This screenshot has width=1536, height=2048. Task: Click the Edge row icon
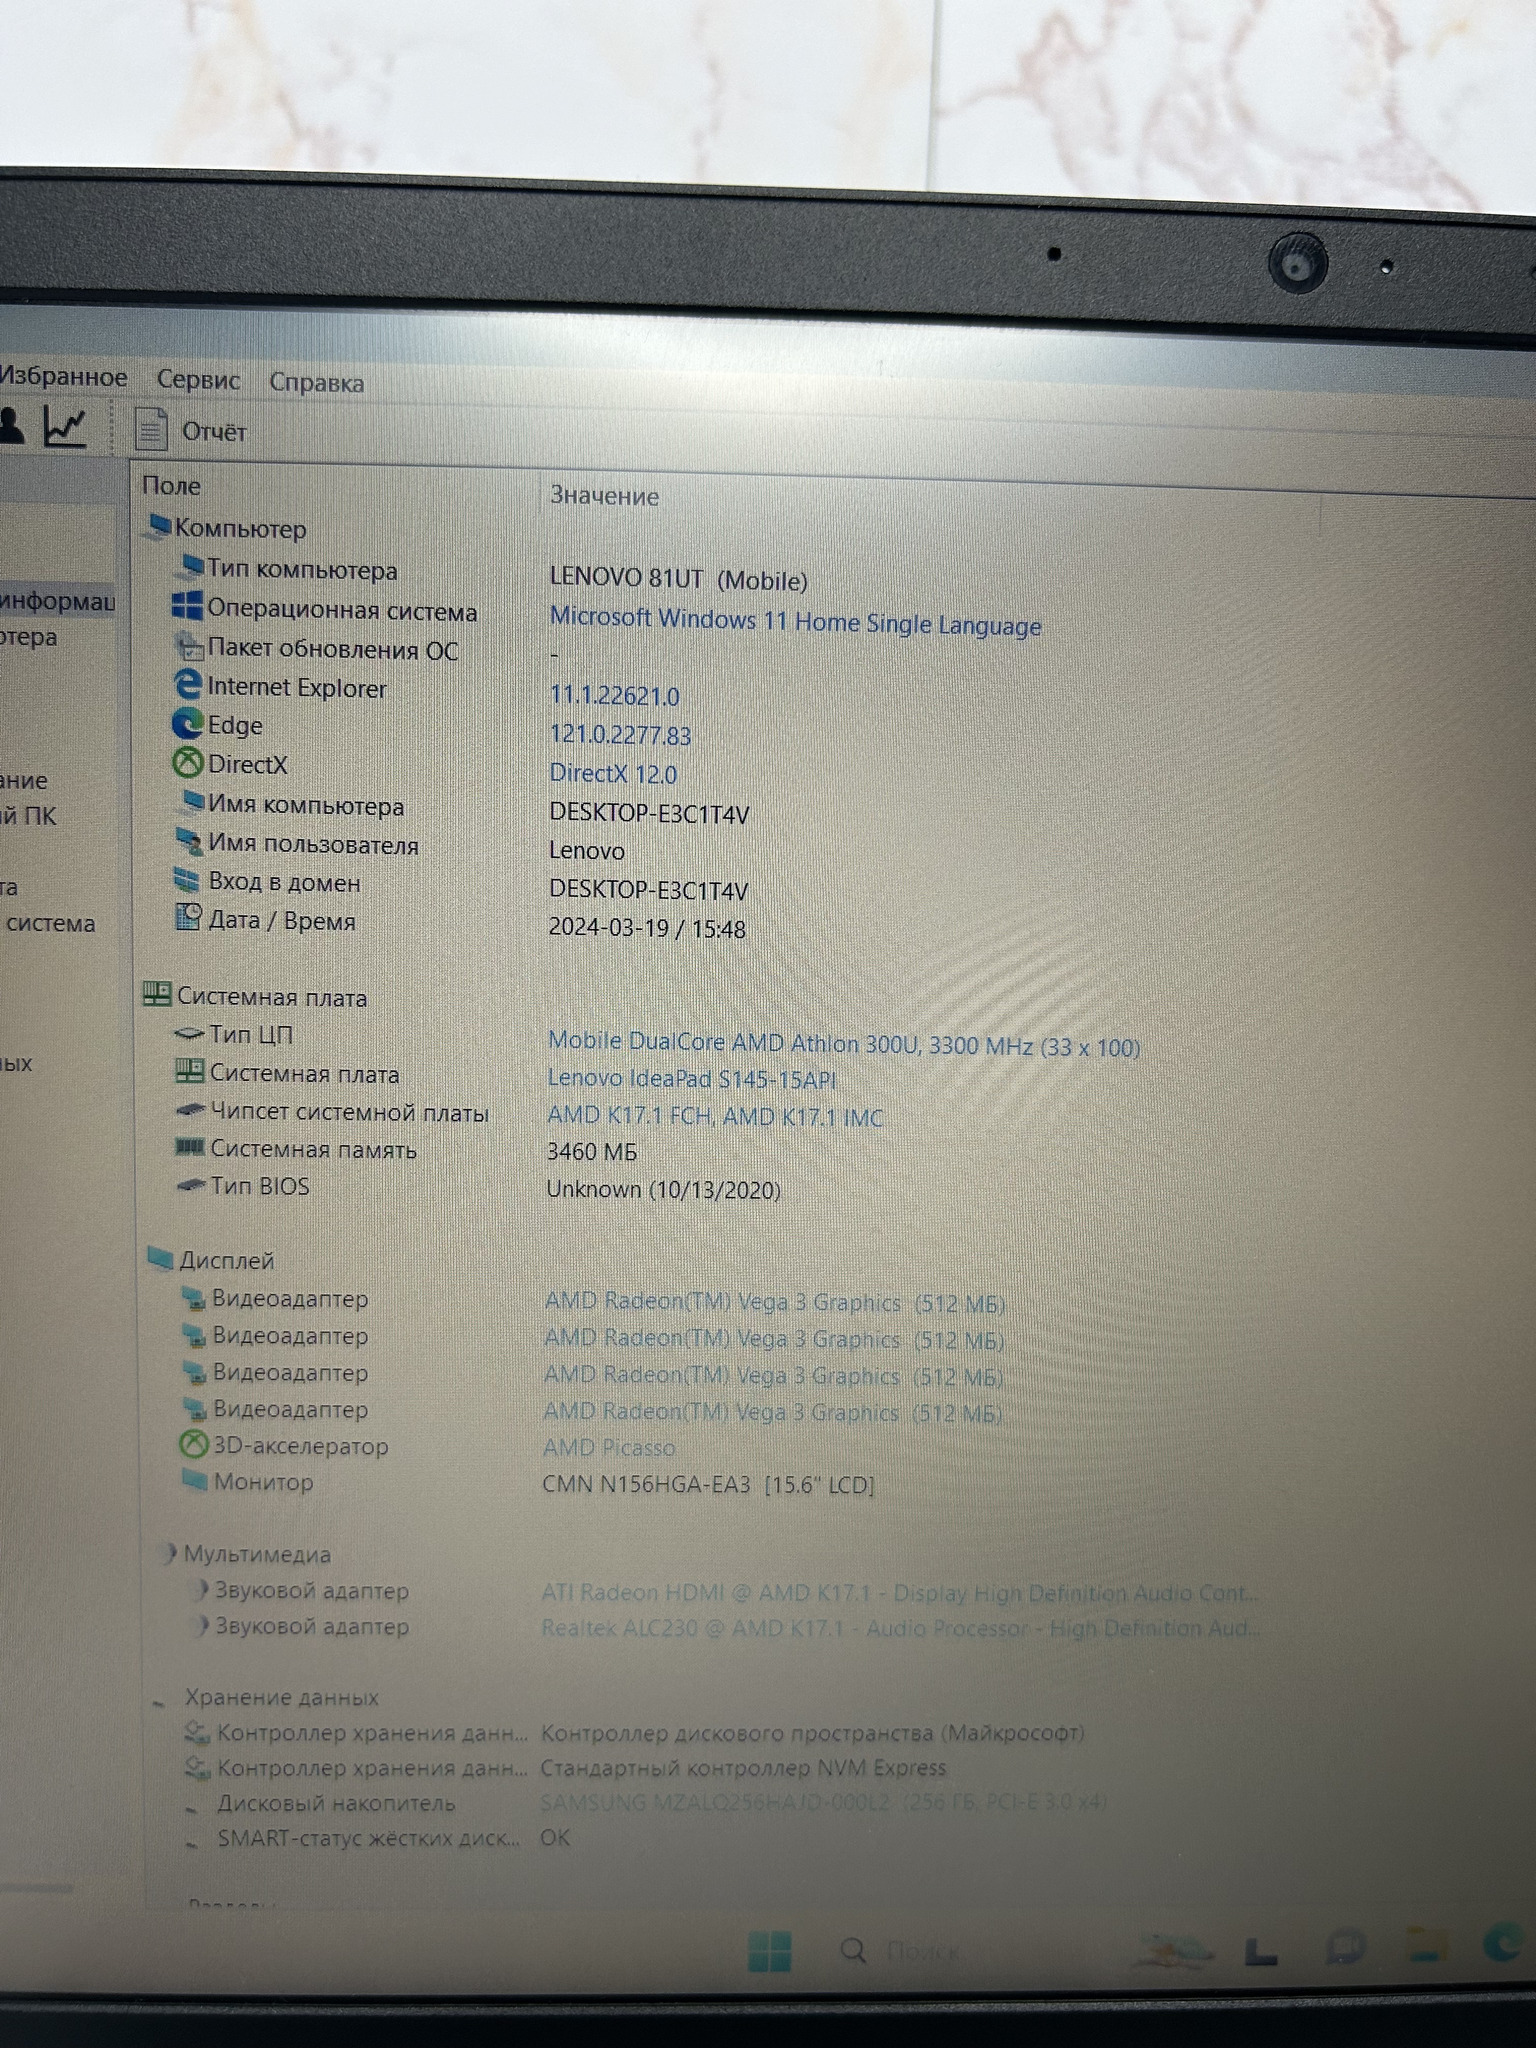tap(188, 723)
